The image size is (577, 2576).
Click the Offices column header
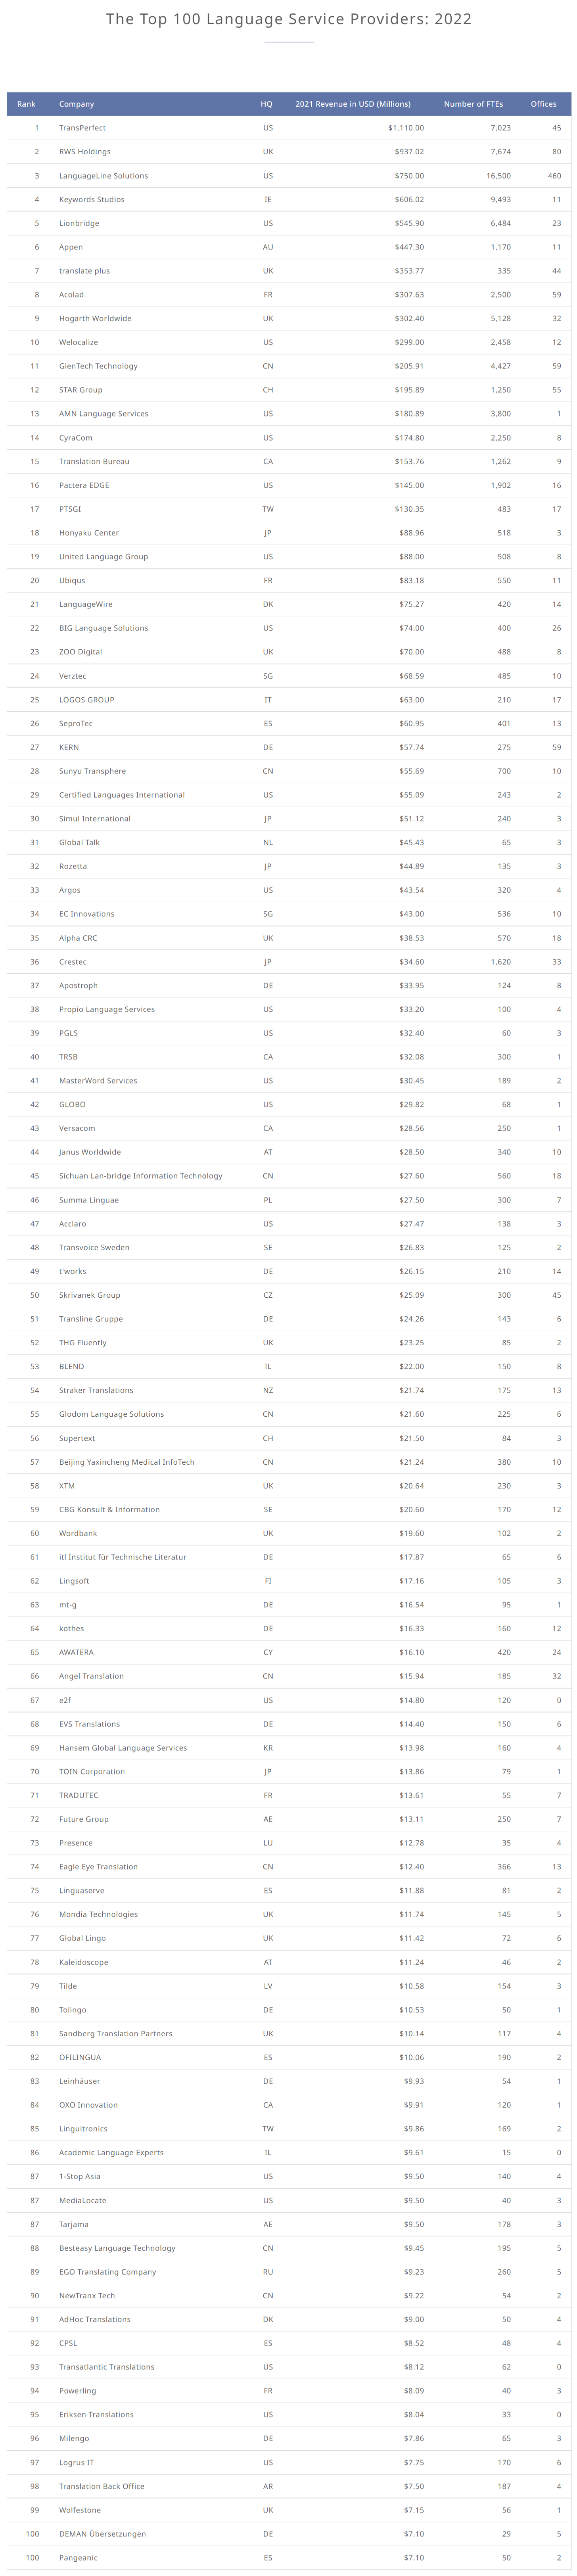click(x=543, y=104)
